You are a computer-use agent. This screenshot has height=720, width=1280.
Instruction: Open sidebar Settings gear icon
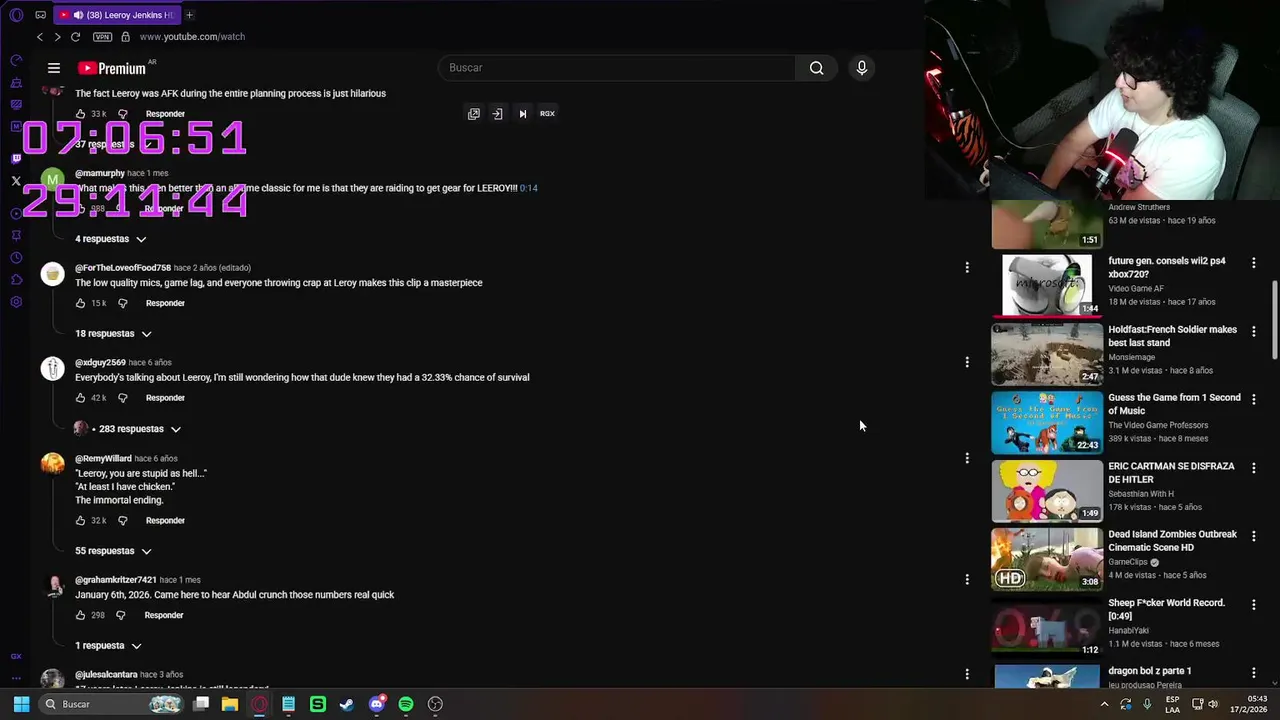pos(16,302)
